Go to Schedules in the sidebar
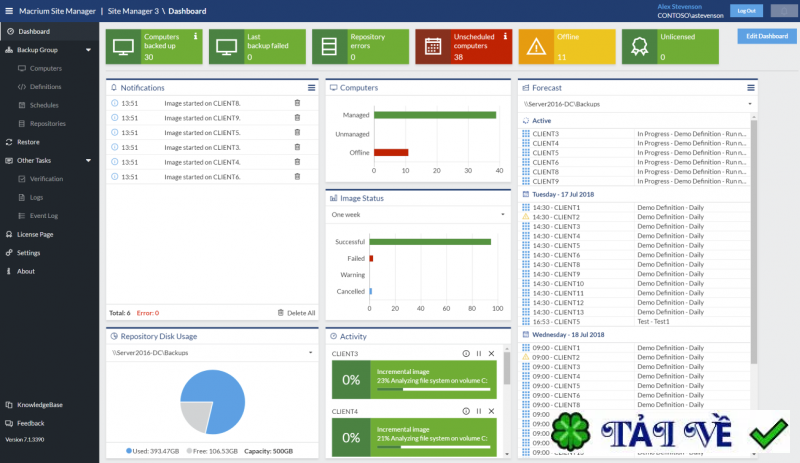800x463 pixels. 44,105
